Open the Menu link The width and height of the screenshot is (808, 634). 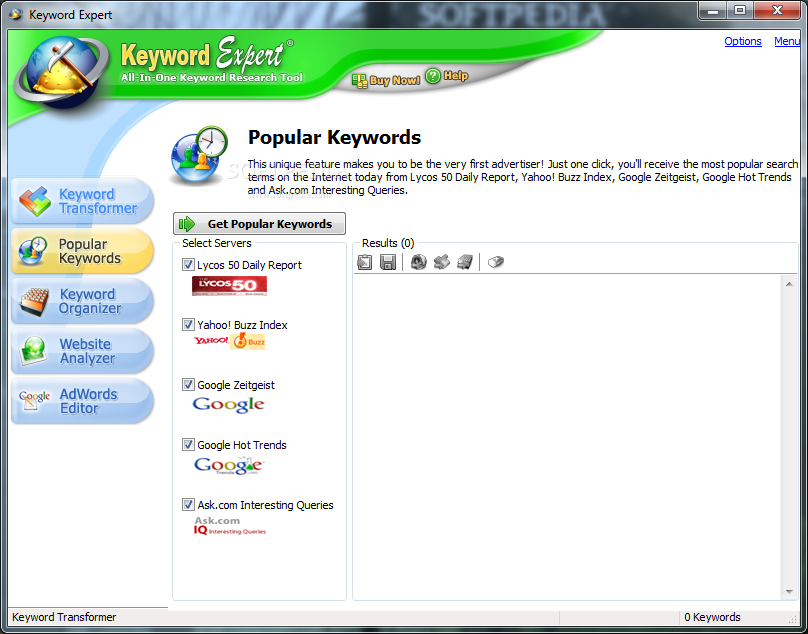pyautogui.click(x=787, y=41)
